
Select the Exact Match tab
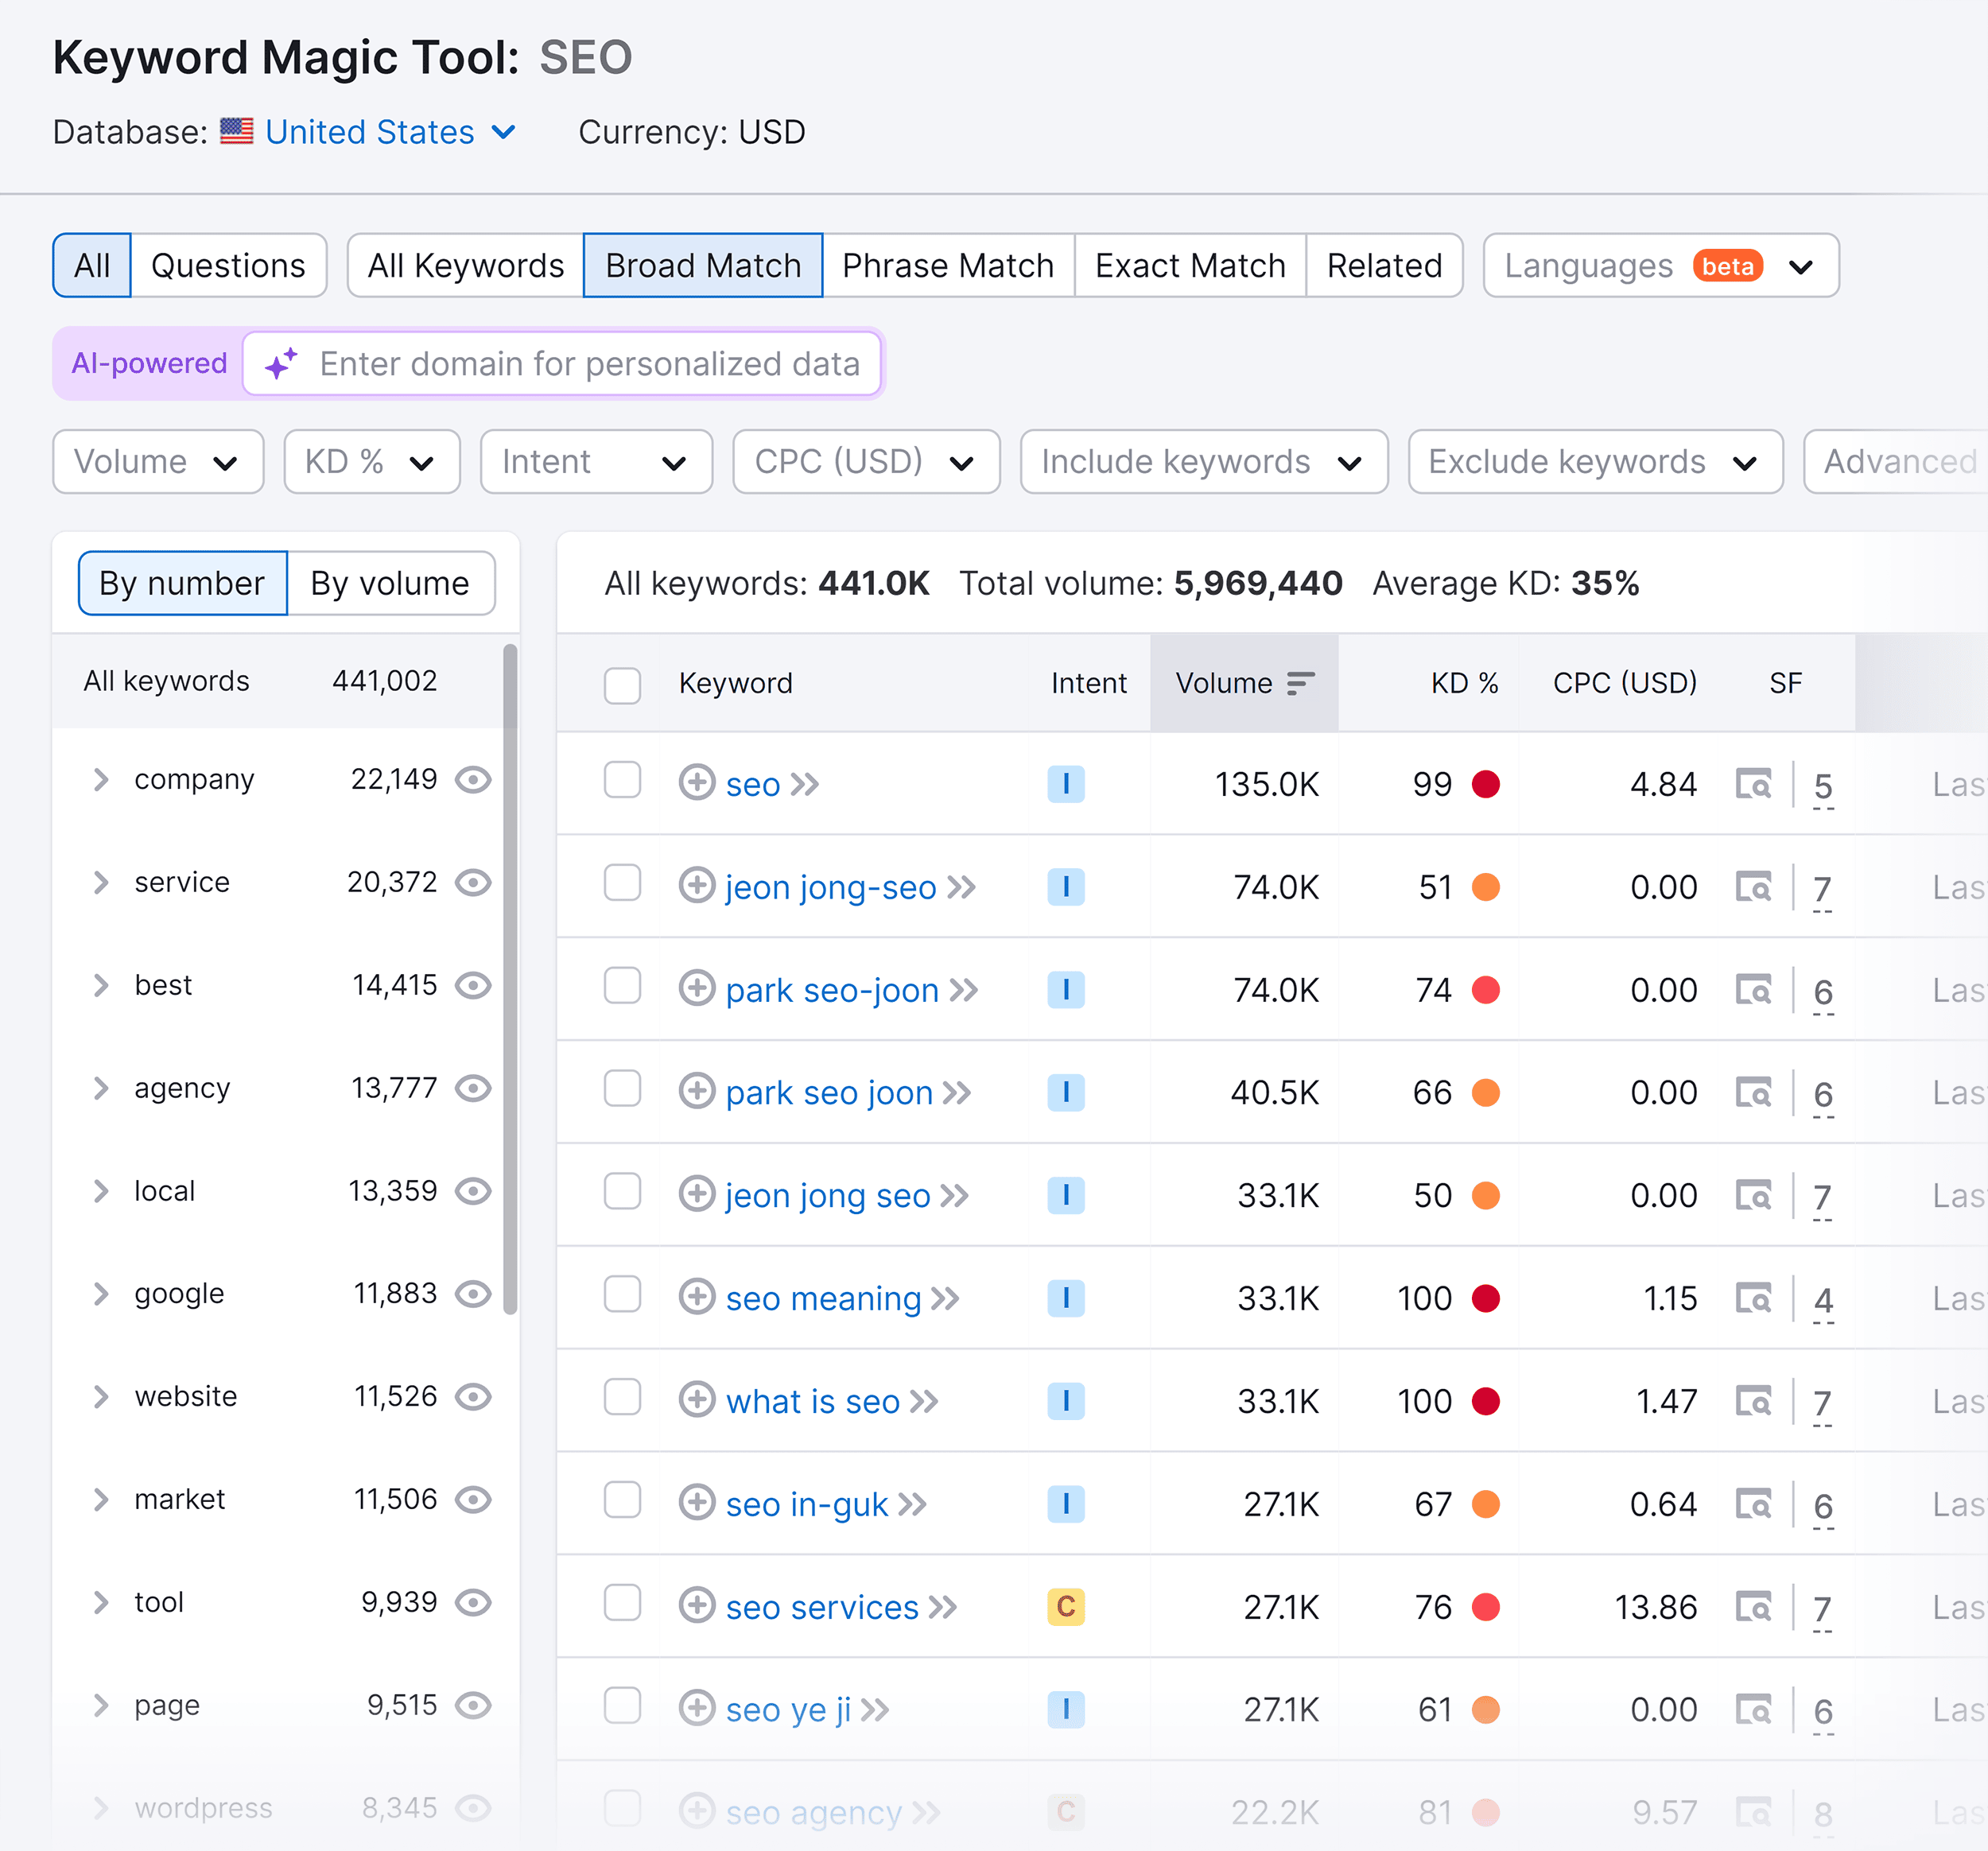tap(1190, 265)
